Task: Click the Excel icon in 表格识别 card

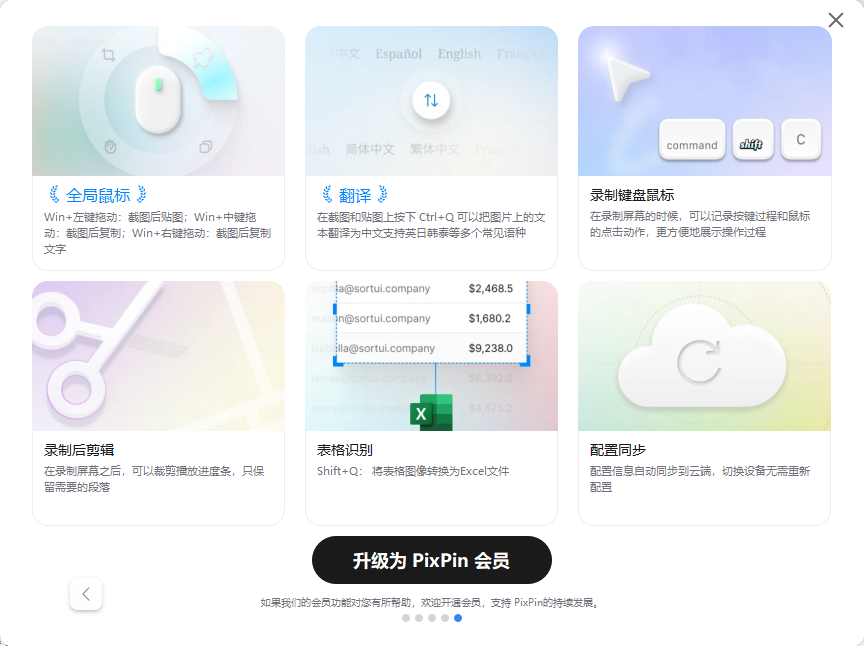Action: (431, 412)
